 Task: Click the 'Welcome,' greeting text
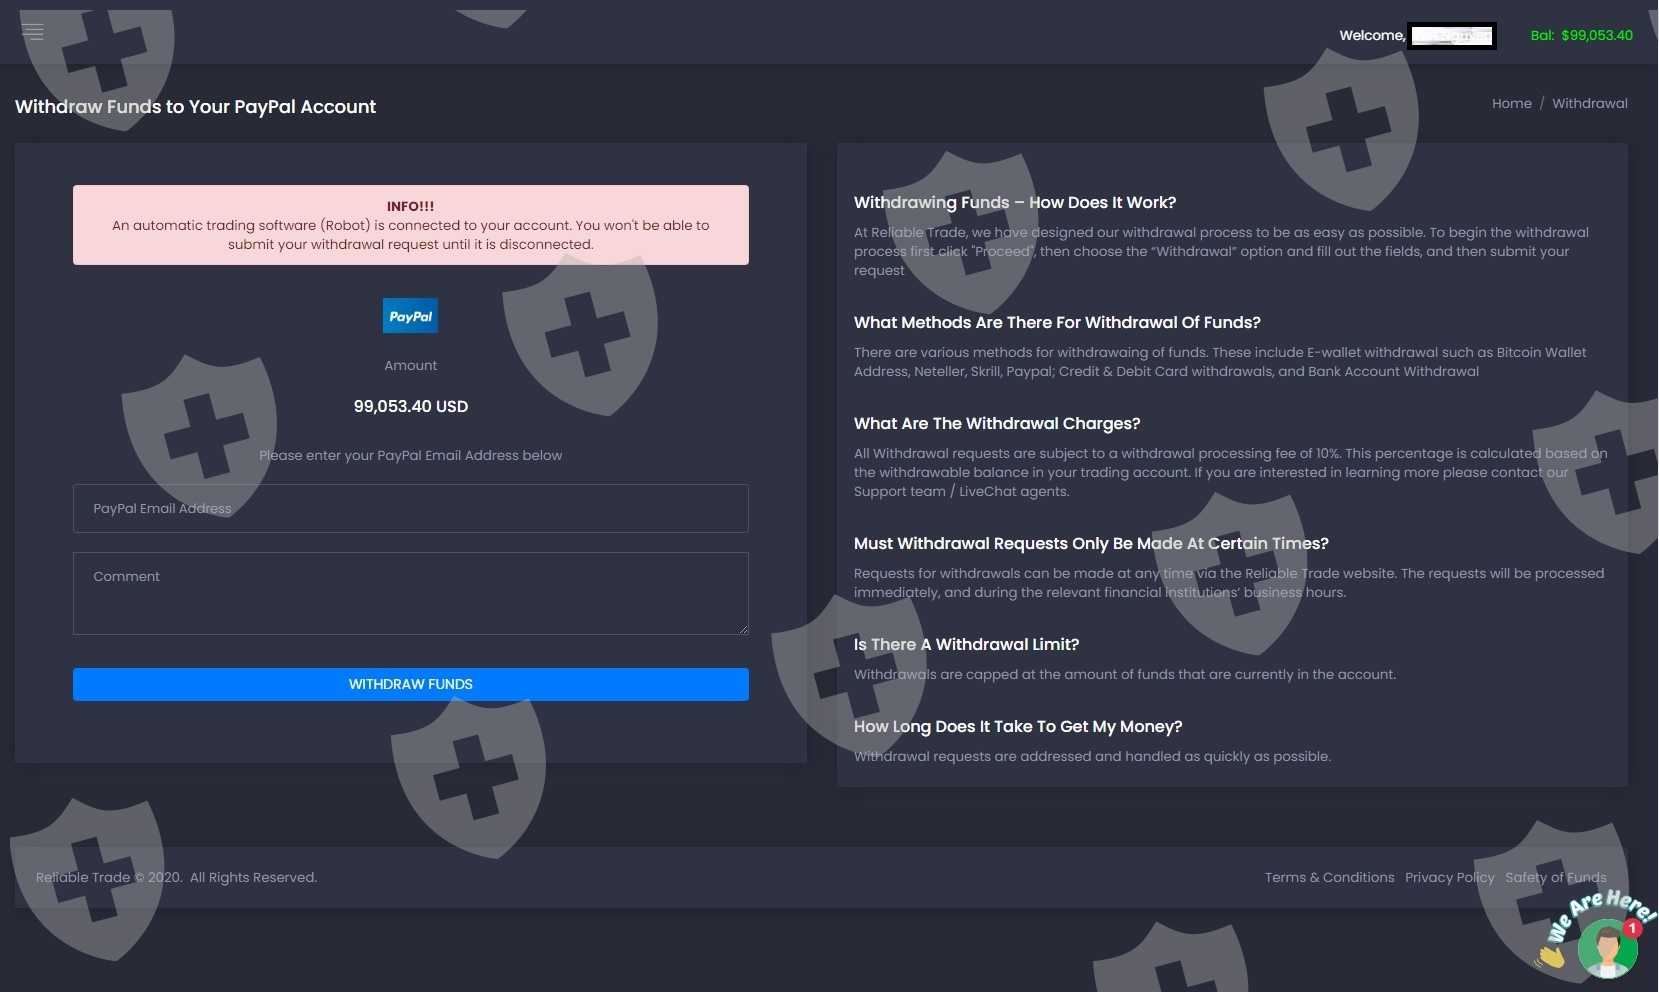1372,35
